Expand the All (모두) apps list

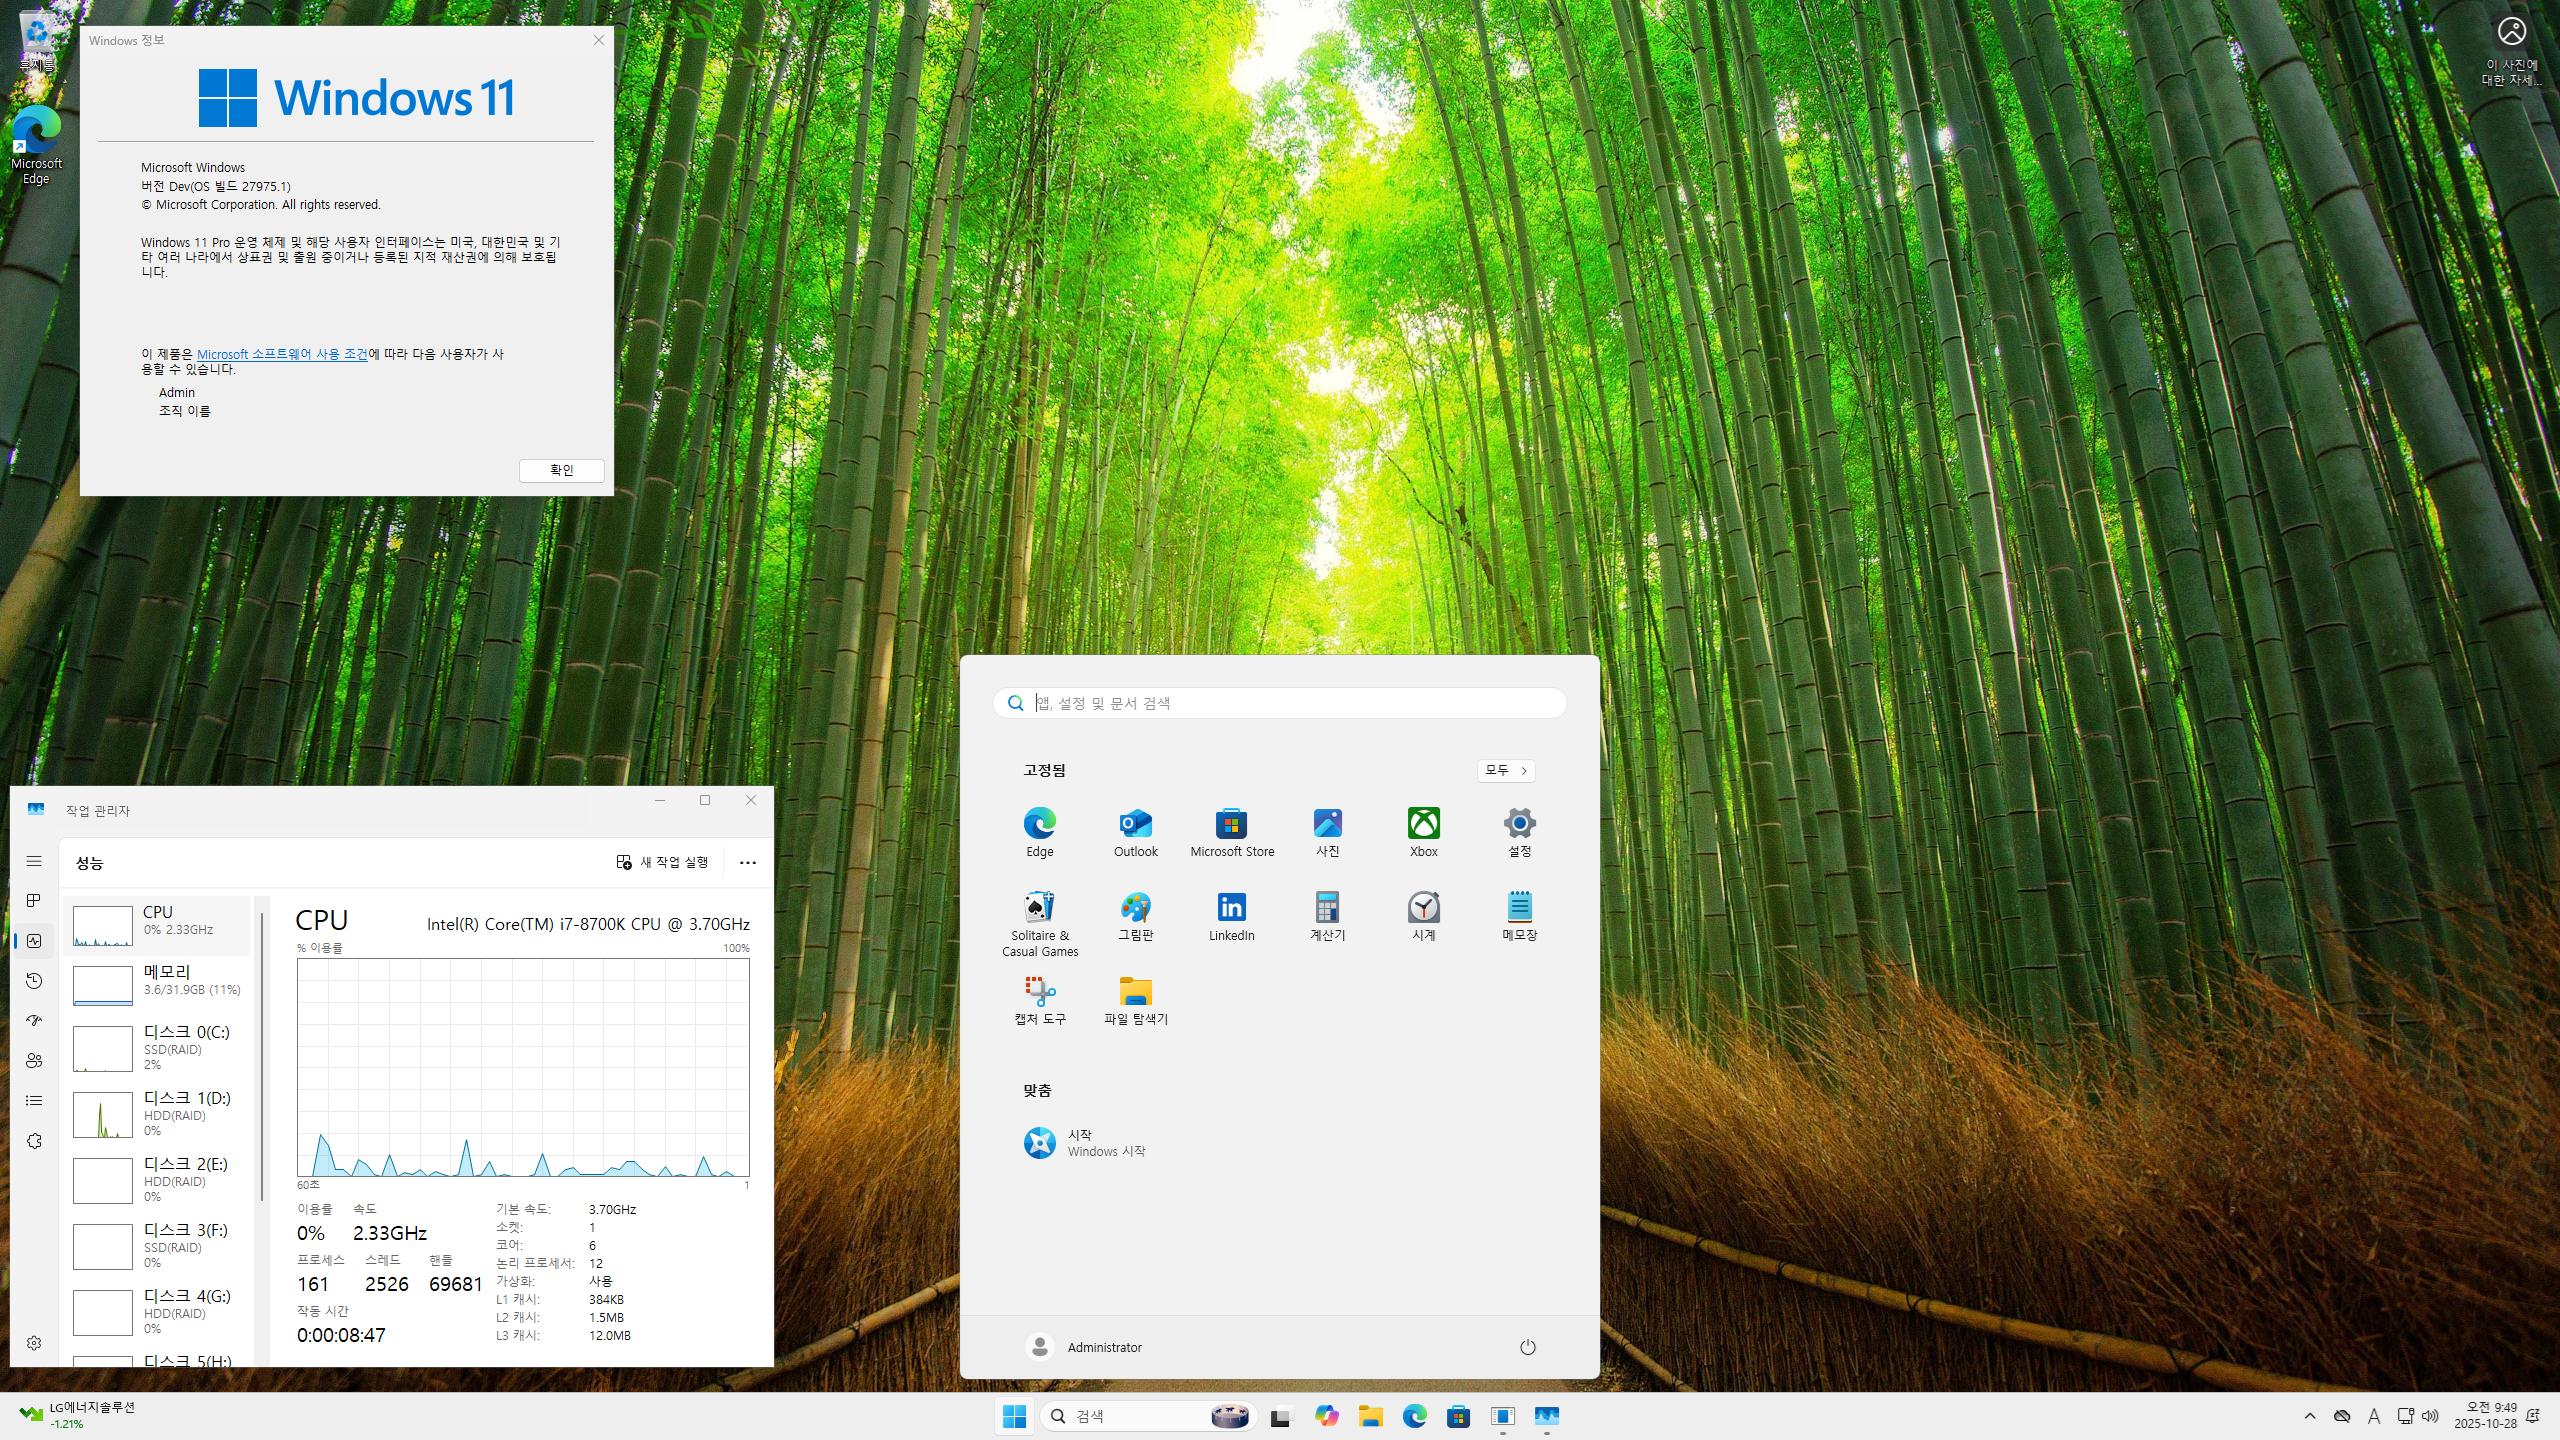click(1505, 770)
